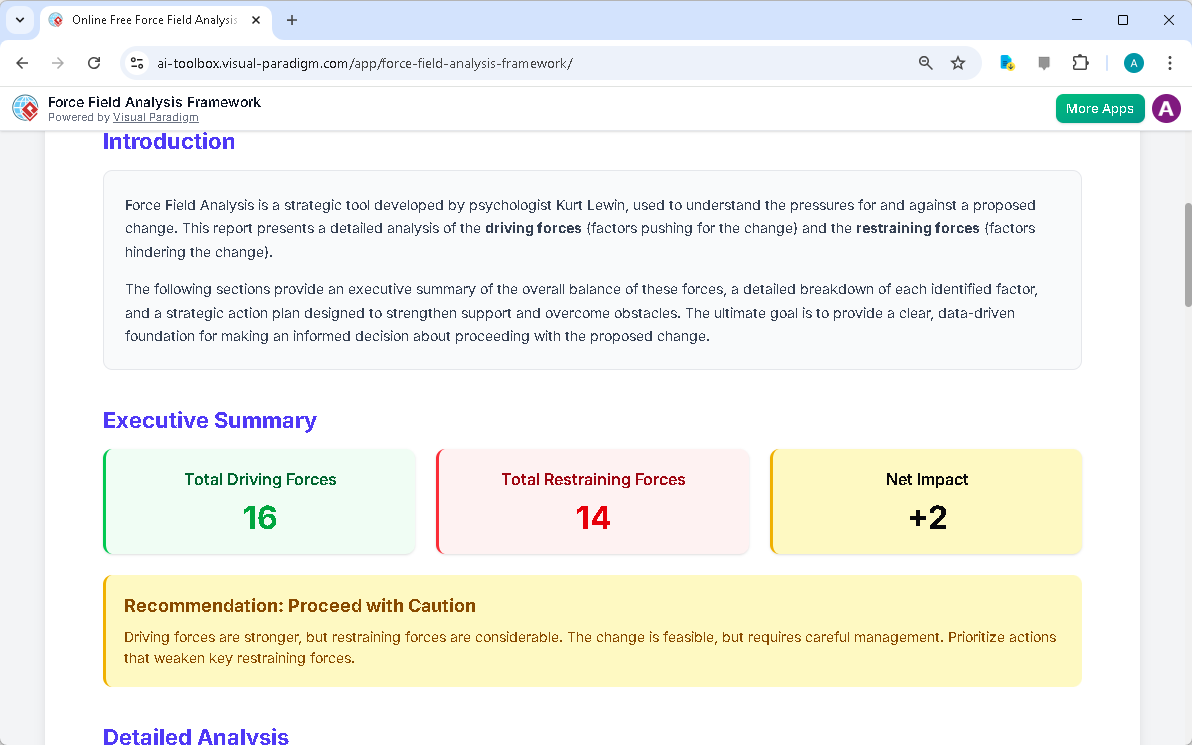Open the browser Extensions puzzle icon

[x=1081, y=62]
